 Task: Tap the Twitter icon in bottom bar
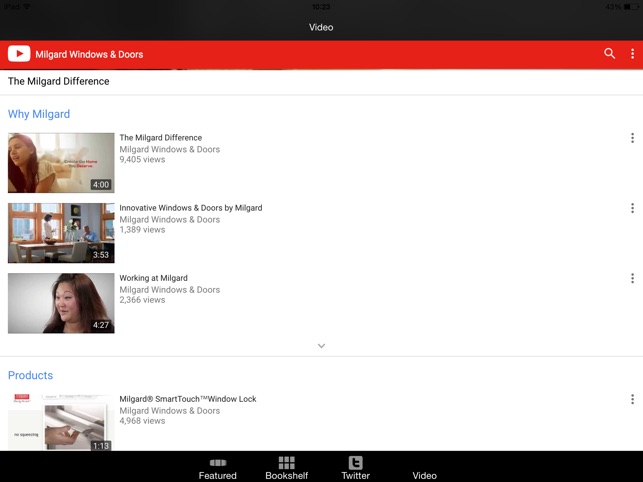click(x=356, y=462)
